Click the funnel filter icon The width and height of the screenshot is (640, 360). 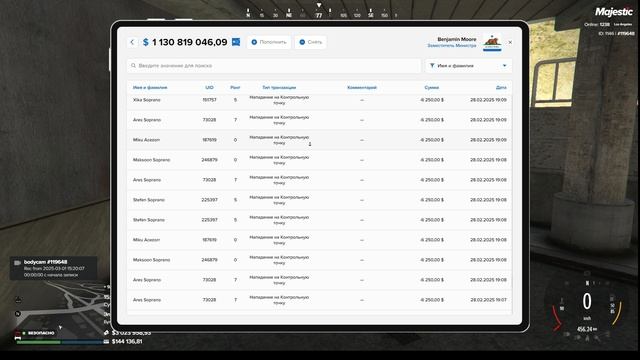coord(432,65)
